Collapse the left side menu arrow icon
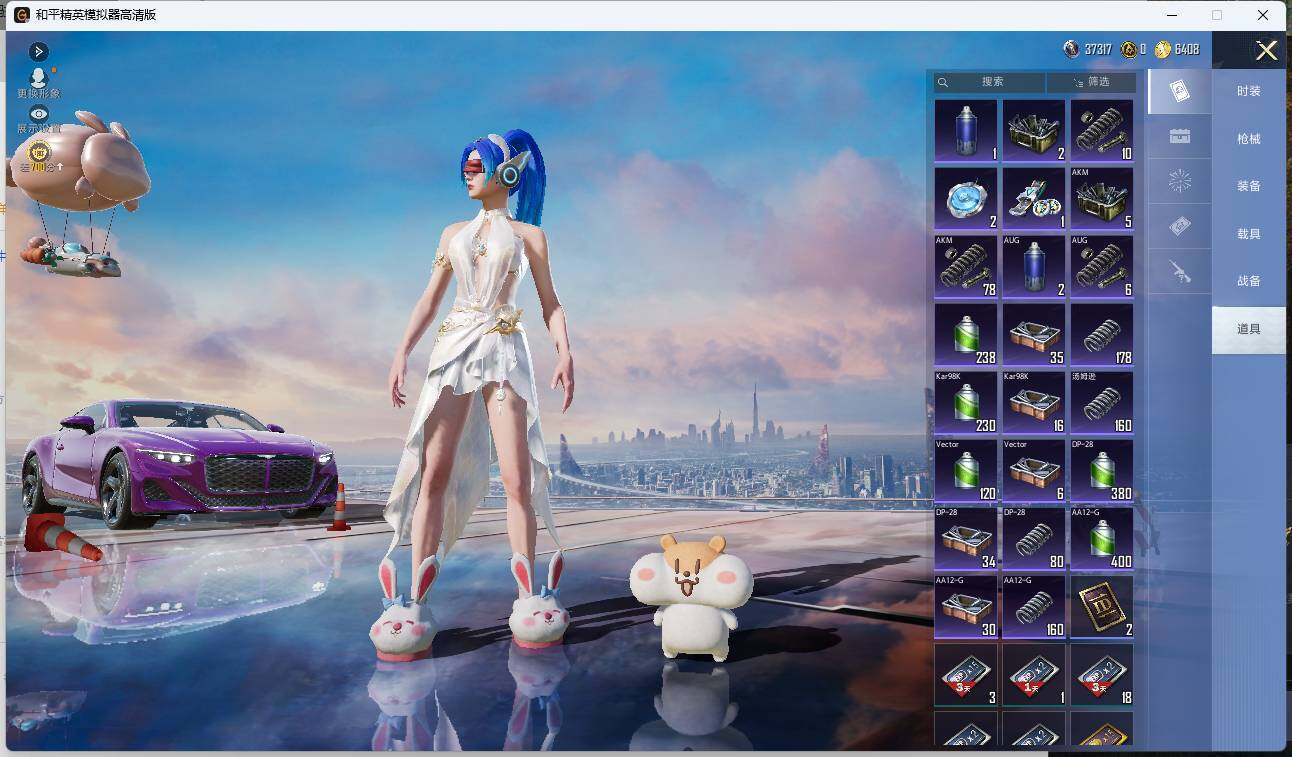The image size is (1292, 757). point(38,51)
